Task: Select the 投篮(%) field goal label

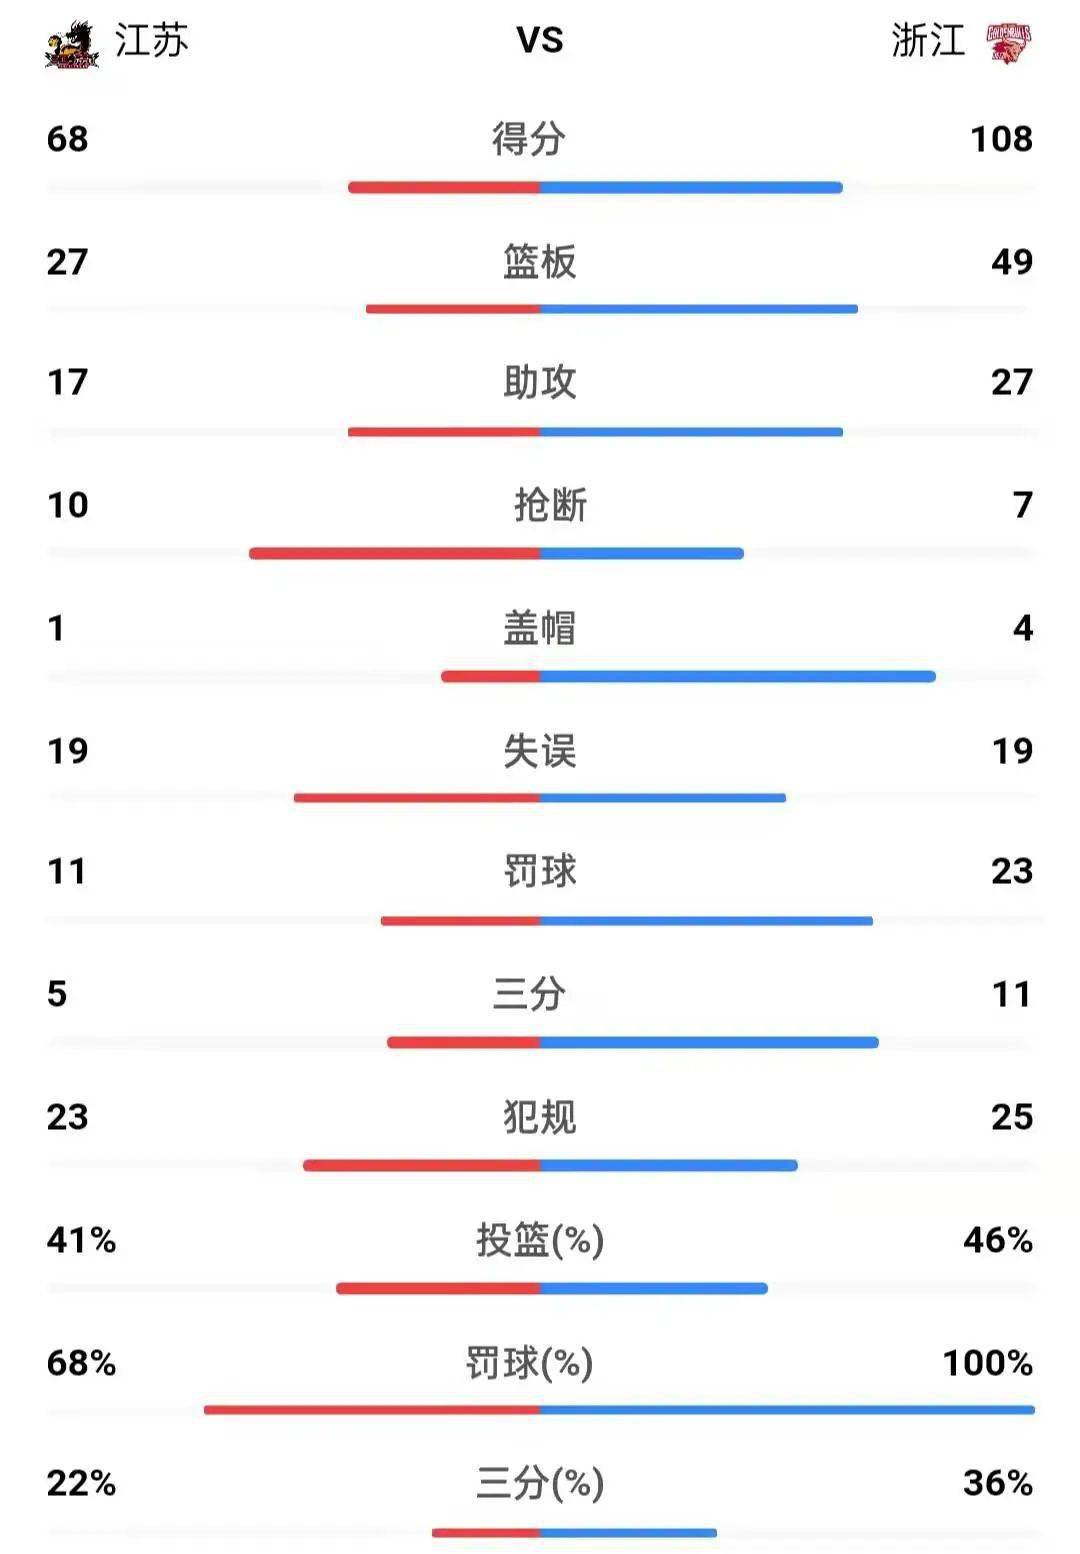Action: pos(539,1240)
